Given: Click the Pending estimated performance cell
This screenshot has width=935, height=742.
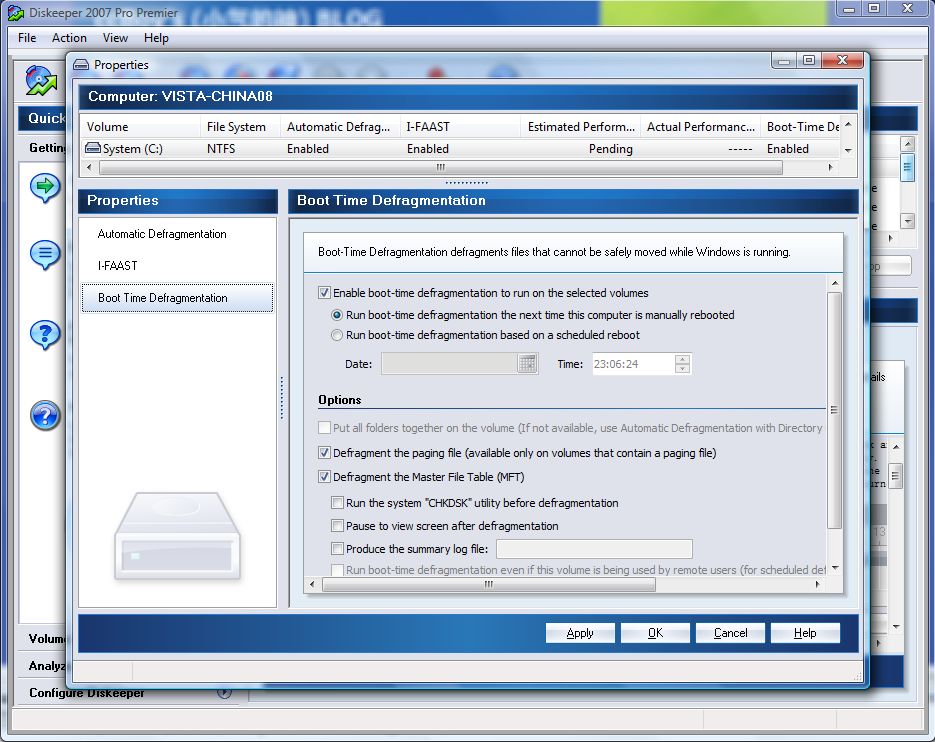Looking at the screenshot, I should 611,149.
